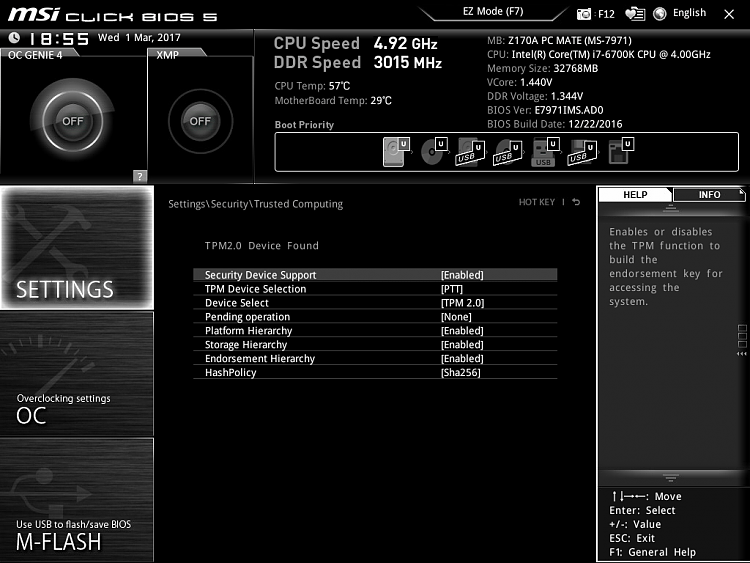
Task: Click the help panel top scroll handle
Action: pyautogui.click(x=671, y=208)
